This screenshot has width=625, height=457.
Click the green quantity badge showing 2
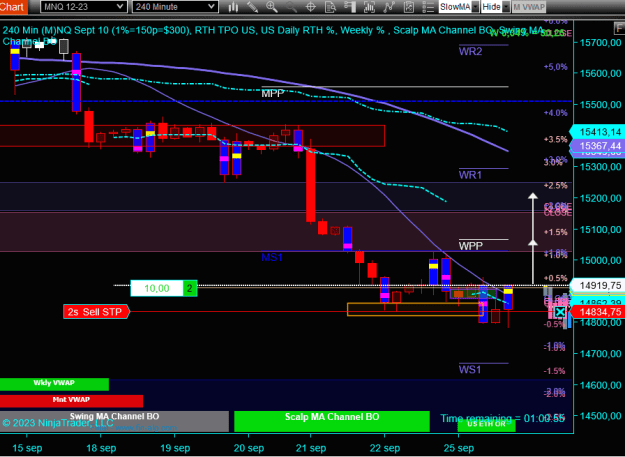(190, 288)
